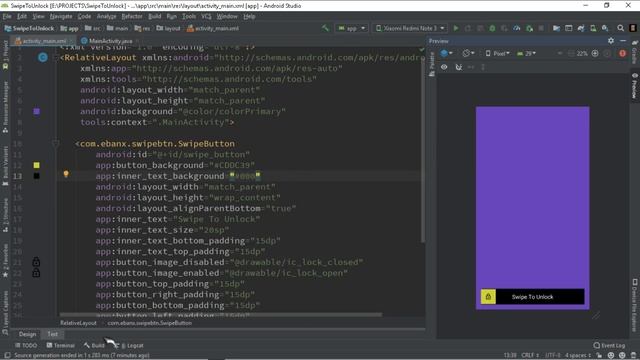Click the yellow-green button_background gutter swatch
Viewport: 640px width, 360px height.
point(36,165)
